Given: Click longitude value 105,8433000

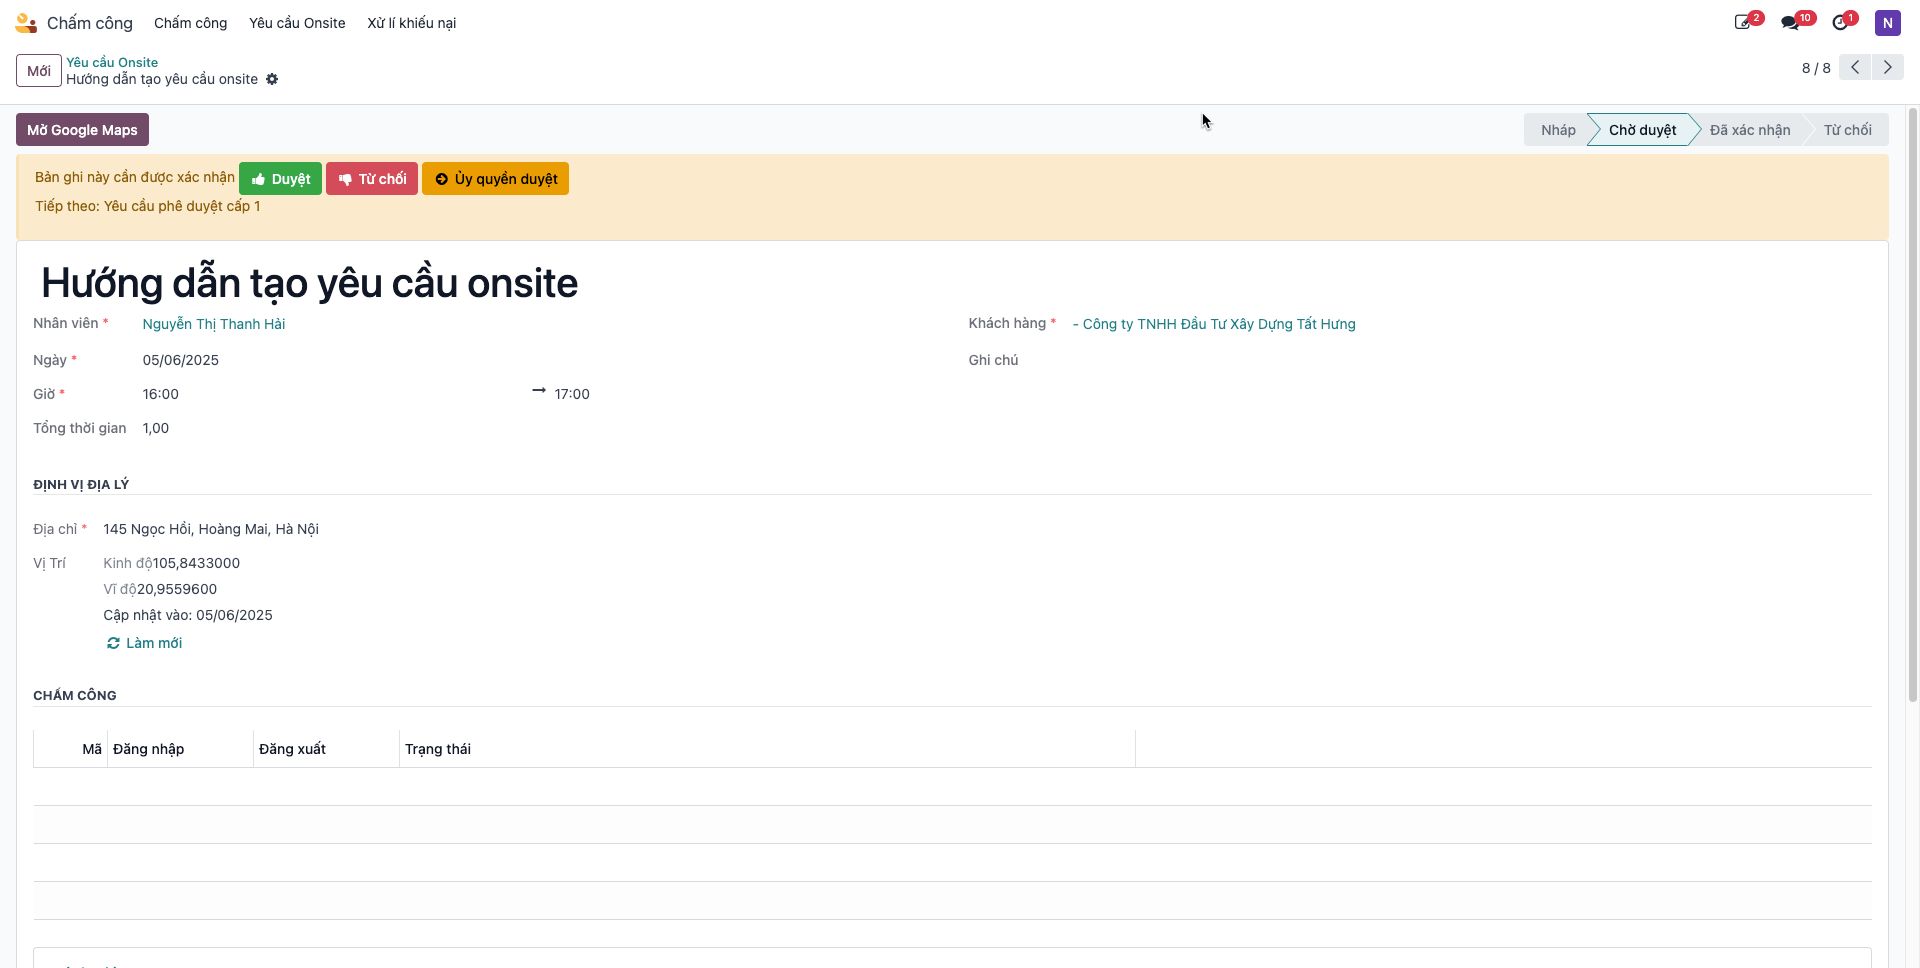Looking at the screenshot, I should pyautogui.click(x=196, y=563).
